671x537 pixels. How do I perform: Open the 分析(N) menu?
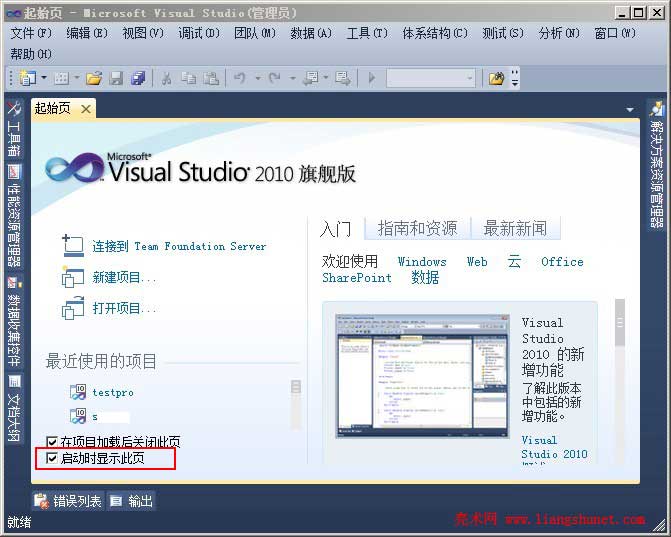(x=559, y=33)
